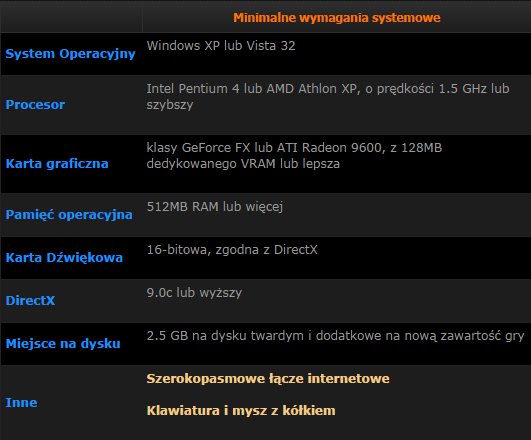Select the 'Karta Dźwiękowa' label

click(x=64, y=257)
